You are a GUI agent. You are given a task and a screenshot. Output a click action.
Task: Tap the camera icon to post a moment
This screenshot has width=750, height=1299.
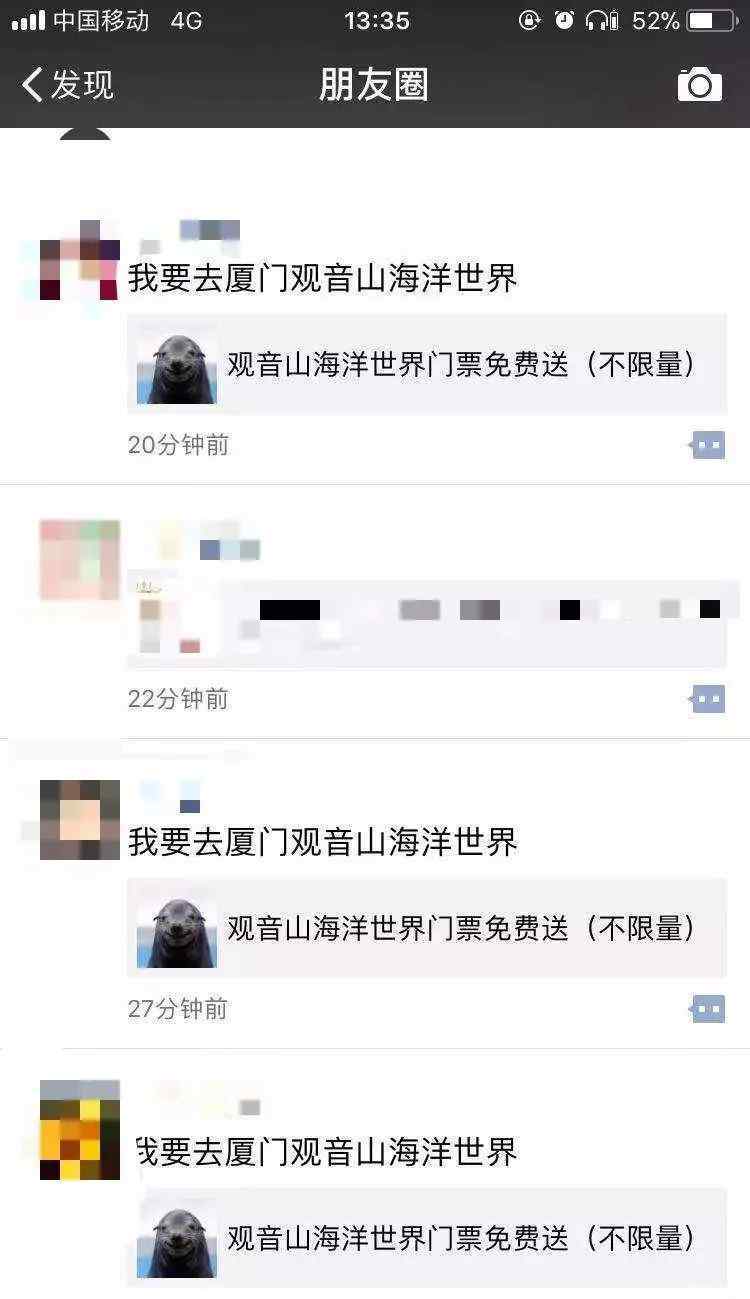point(700,85)
